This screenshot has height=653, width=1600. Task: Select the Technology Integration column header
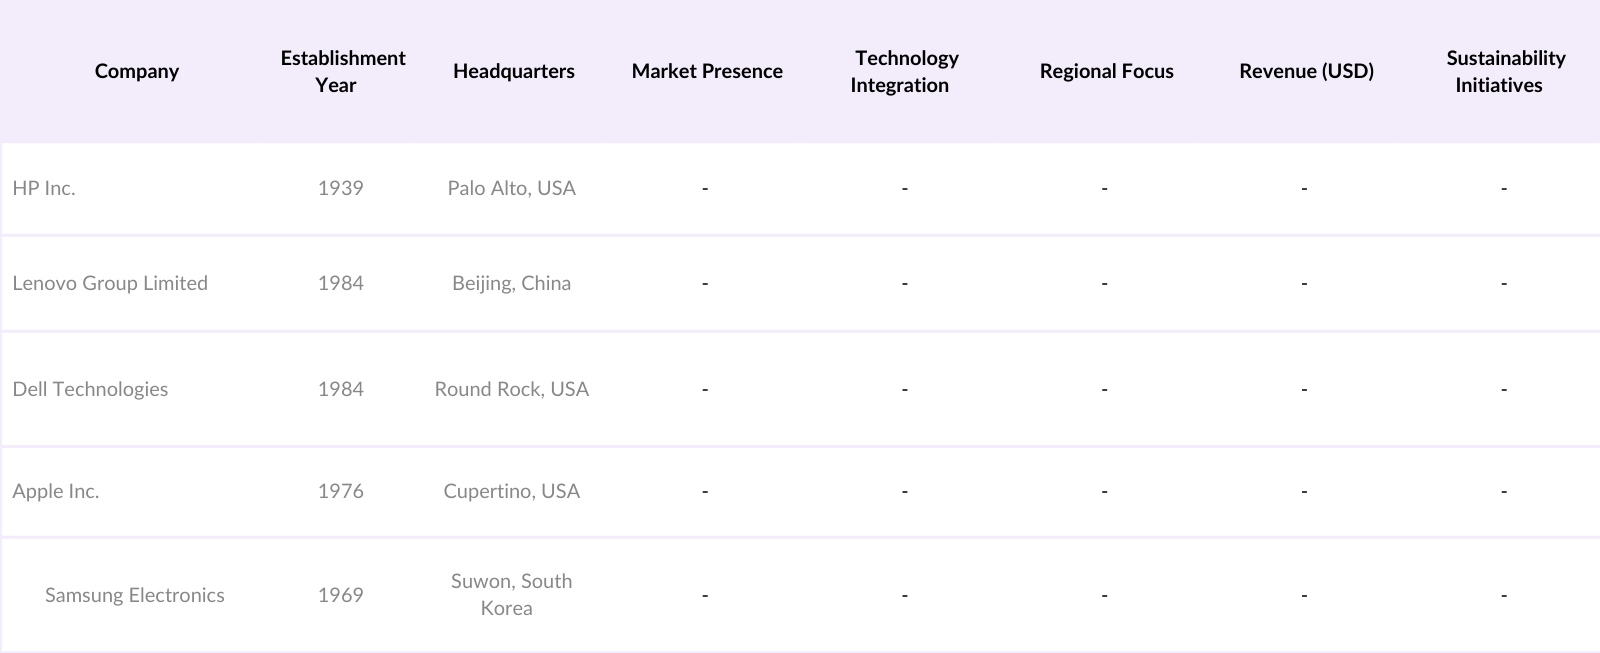point(905,71)
